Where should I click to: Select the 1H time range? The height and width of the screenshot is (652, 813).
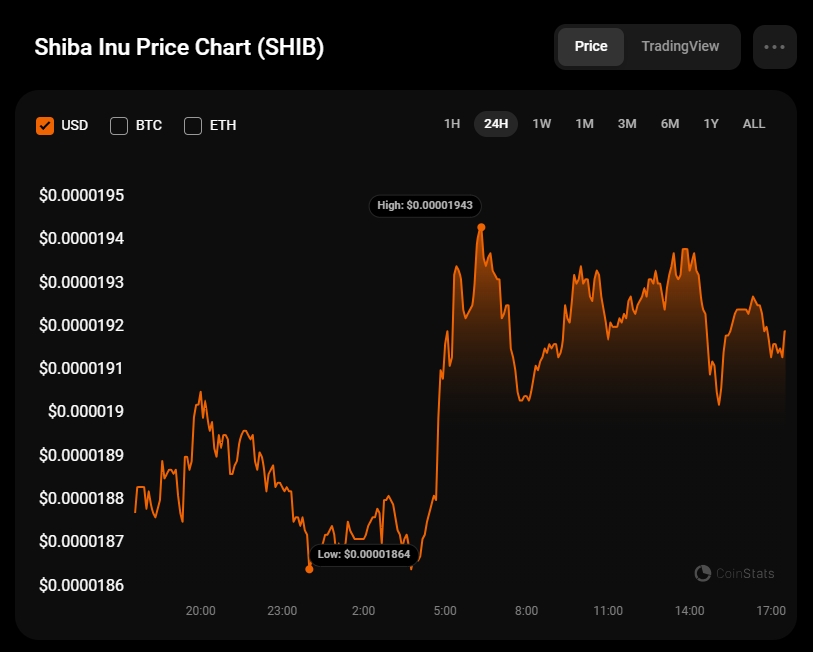coord(452,124)
